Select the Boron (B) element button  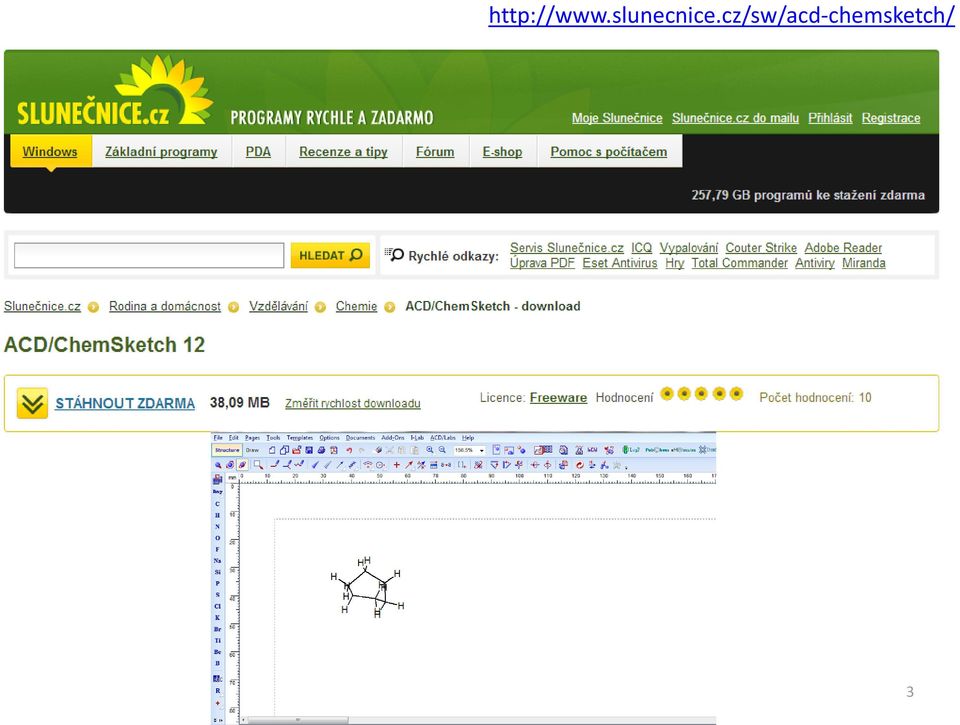tap(217, 663)
